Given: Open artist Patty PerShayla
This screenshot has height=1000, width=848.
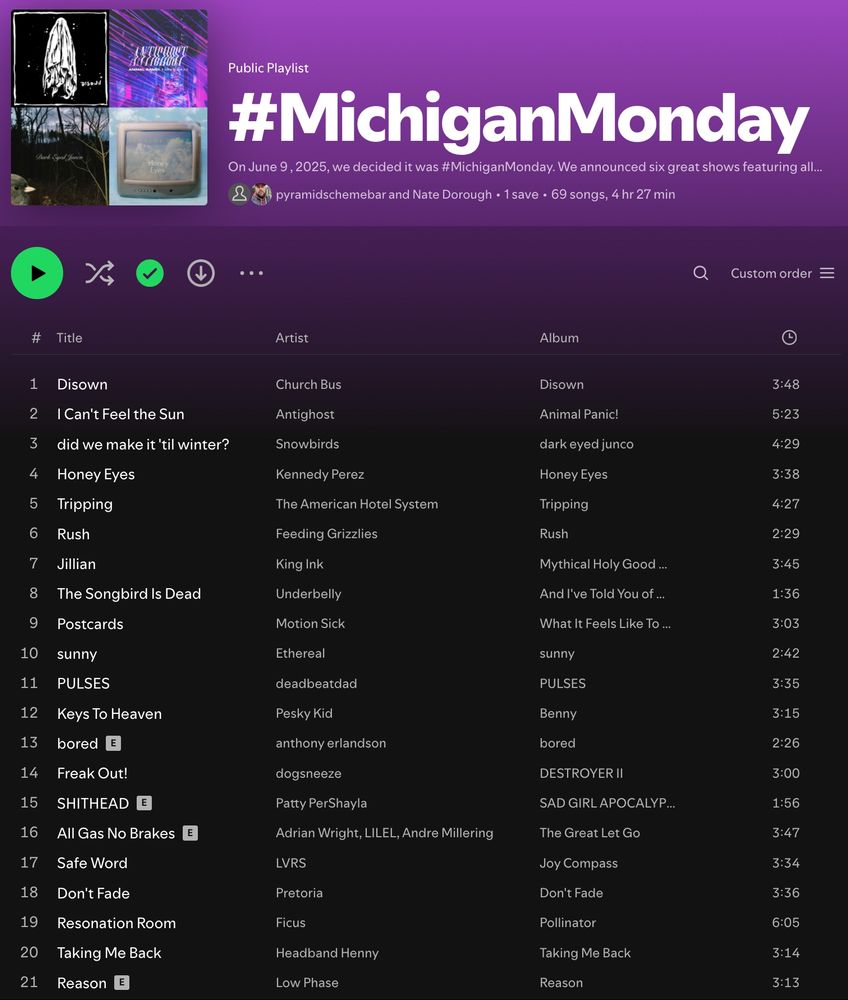Looking at the screenshot, I should point(321,804).
